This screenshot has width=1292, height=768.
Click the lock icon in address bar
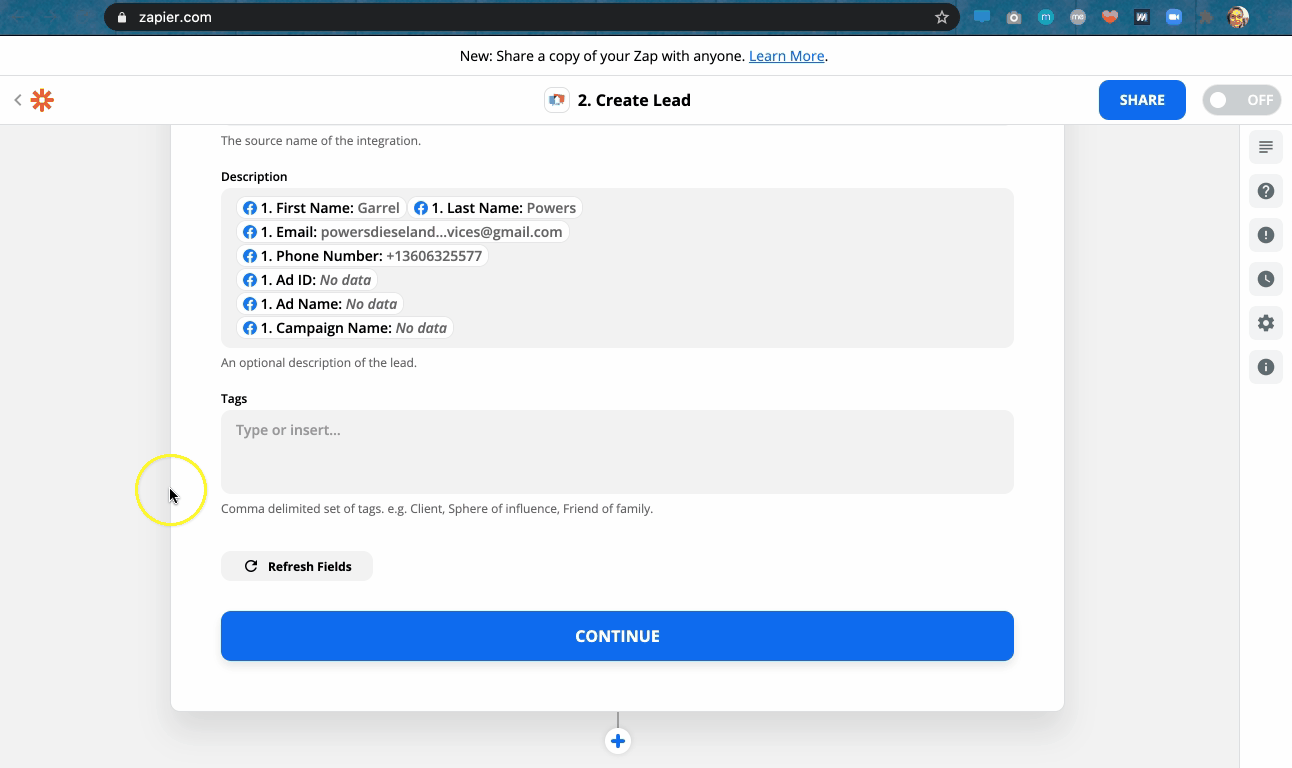(x=122, y=17)
